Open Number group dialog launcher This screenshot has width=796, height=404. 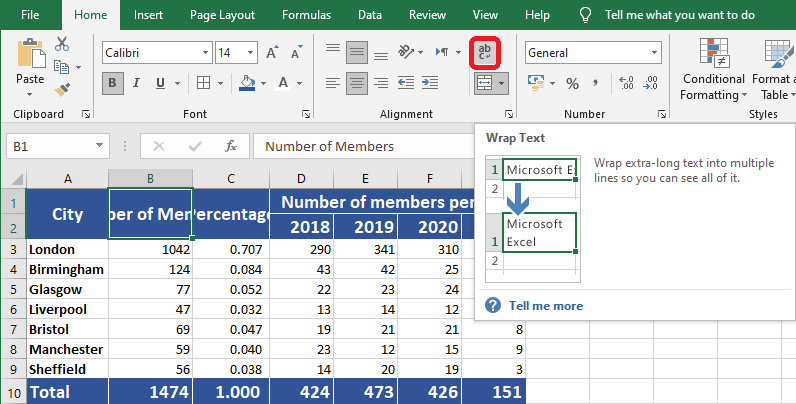point(662,114)
